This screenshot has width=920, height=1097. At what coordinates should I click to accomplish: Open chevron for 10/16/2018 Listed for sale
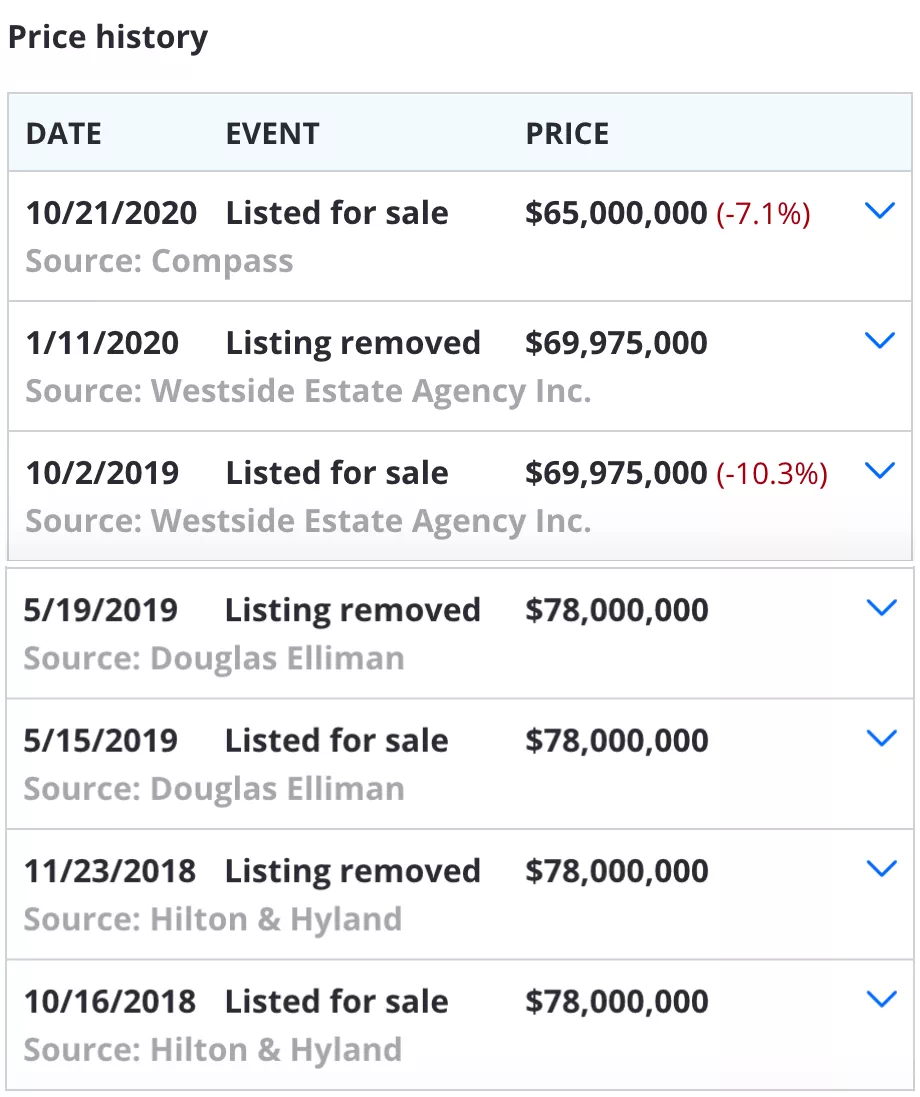[x=881, y=1000]
